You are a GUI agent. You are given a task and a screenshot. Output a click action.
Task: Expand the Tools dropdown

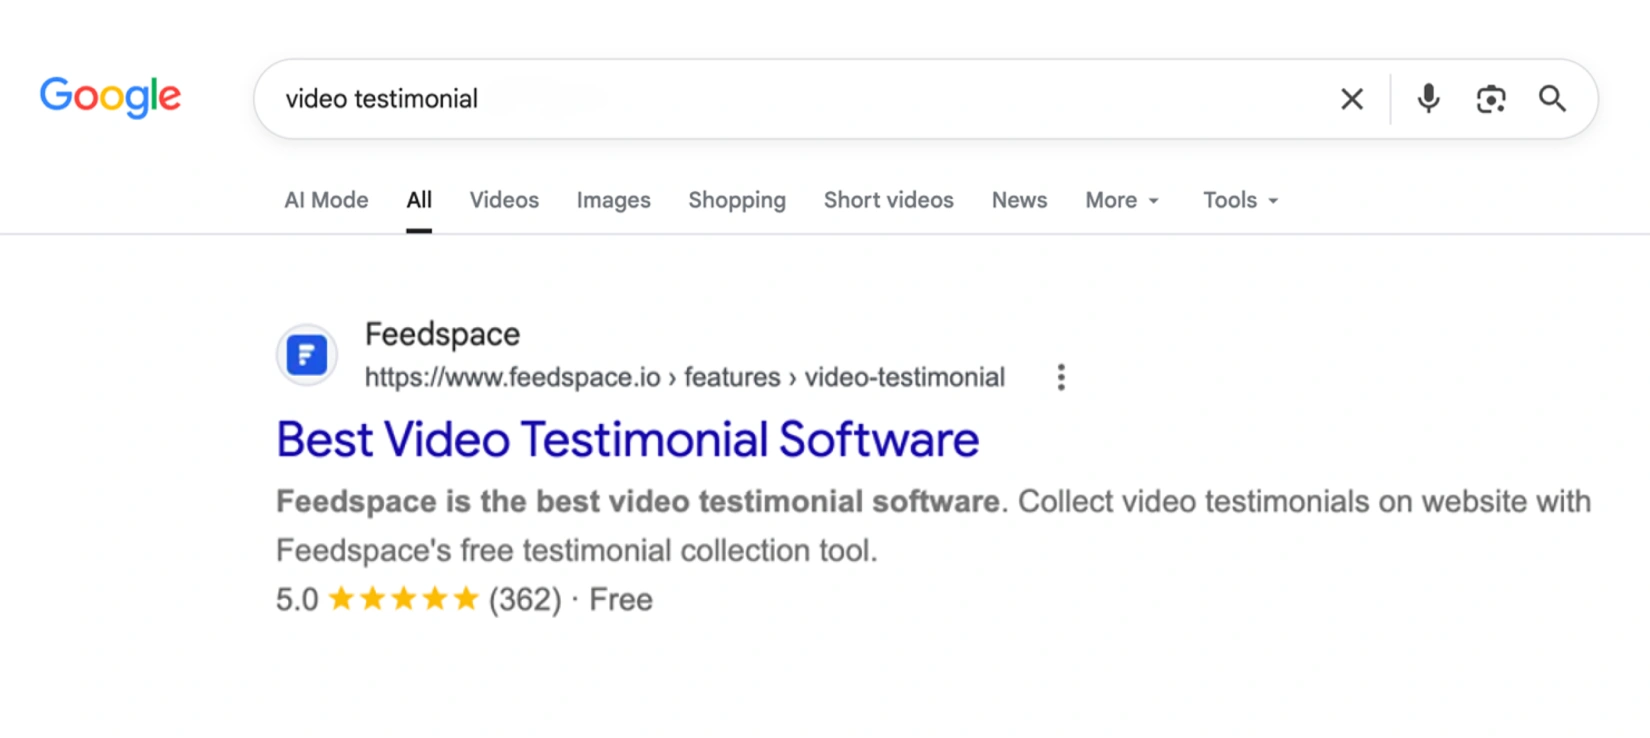point(1240,200)
